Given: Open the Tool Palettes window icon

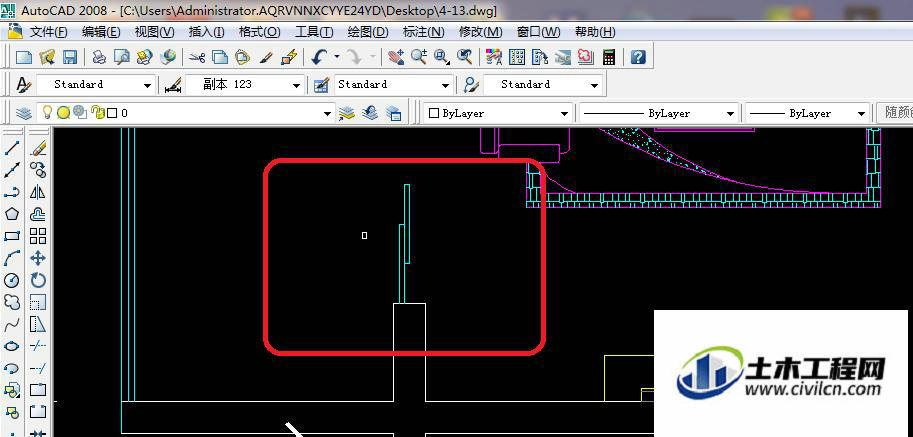Looking at the screenshot, I should (x=540, y=57).
